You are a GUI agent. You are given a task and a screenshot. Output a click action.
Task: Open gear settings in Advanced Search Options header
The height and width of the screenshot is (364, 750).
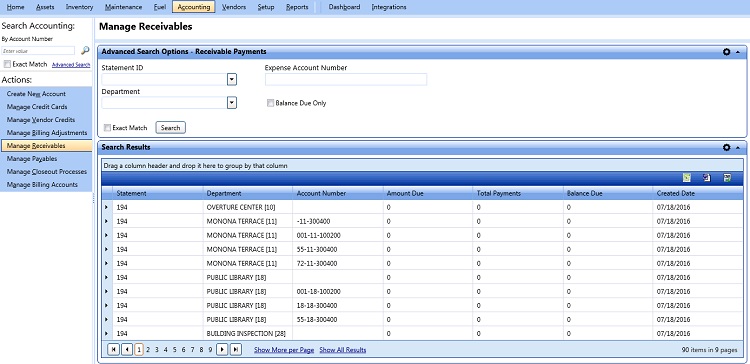(x=726, y=52)
